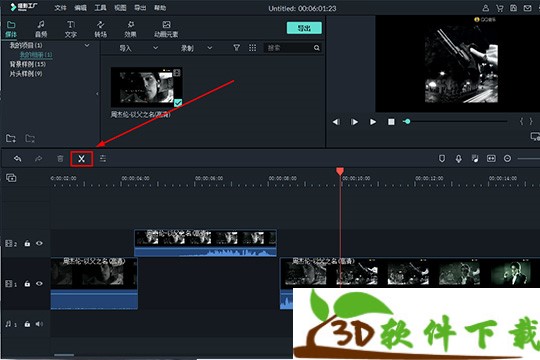The width and height of the screenshot is (540, 360).
Task: Filter media with the funnel icon
Action: (x=236, y=48)
